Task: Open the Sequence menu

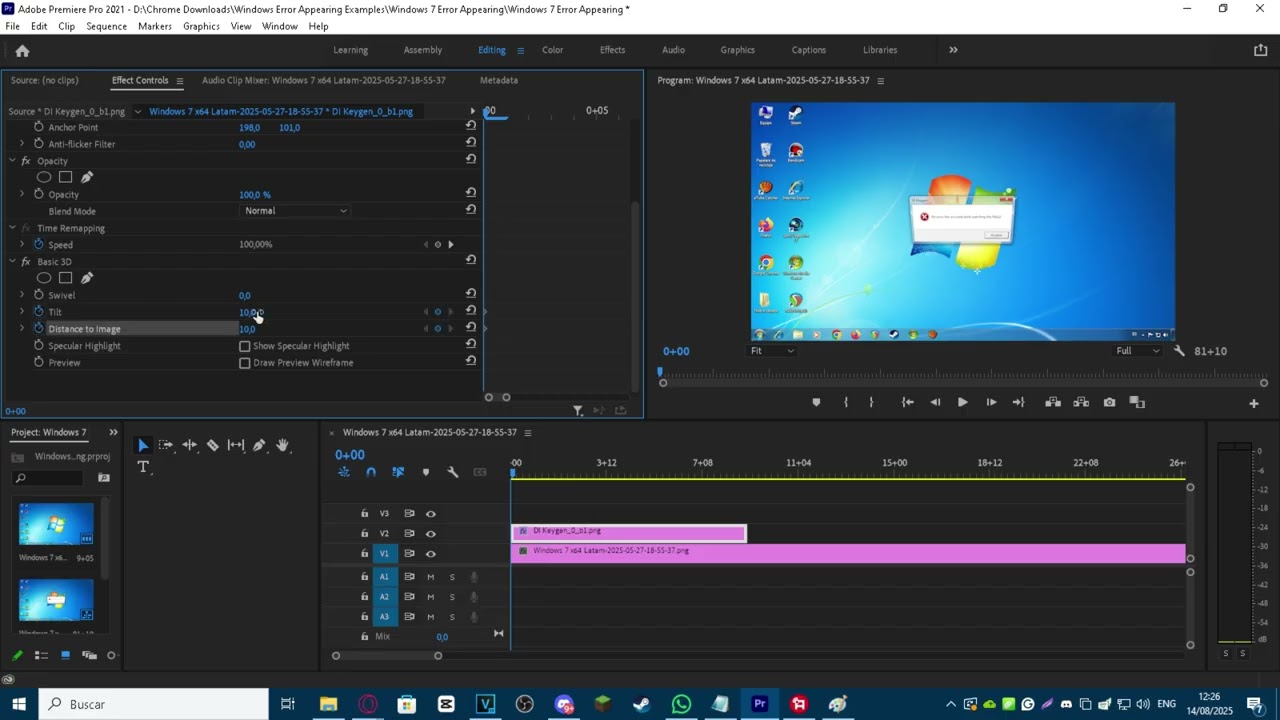Action: coord(106,26)
